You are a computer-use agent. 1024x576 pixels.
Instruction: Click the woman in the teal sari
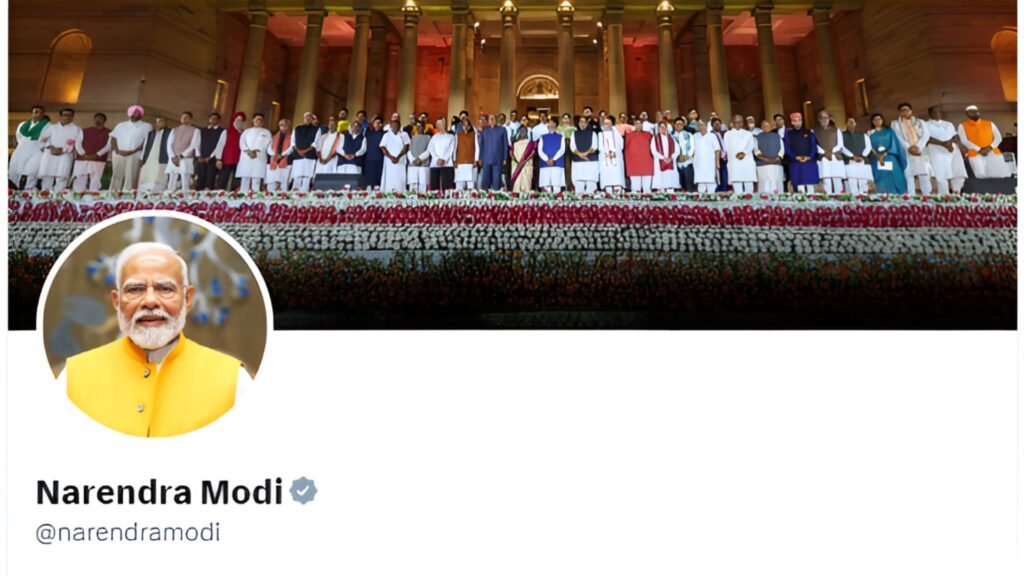(x=886, y=153)
